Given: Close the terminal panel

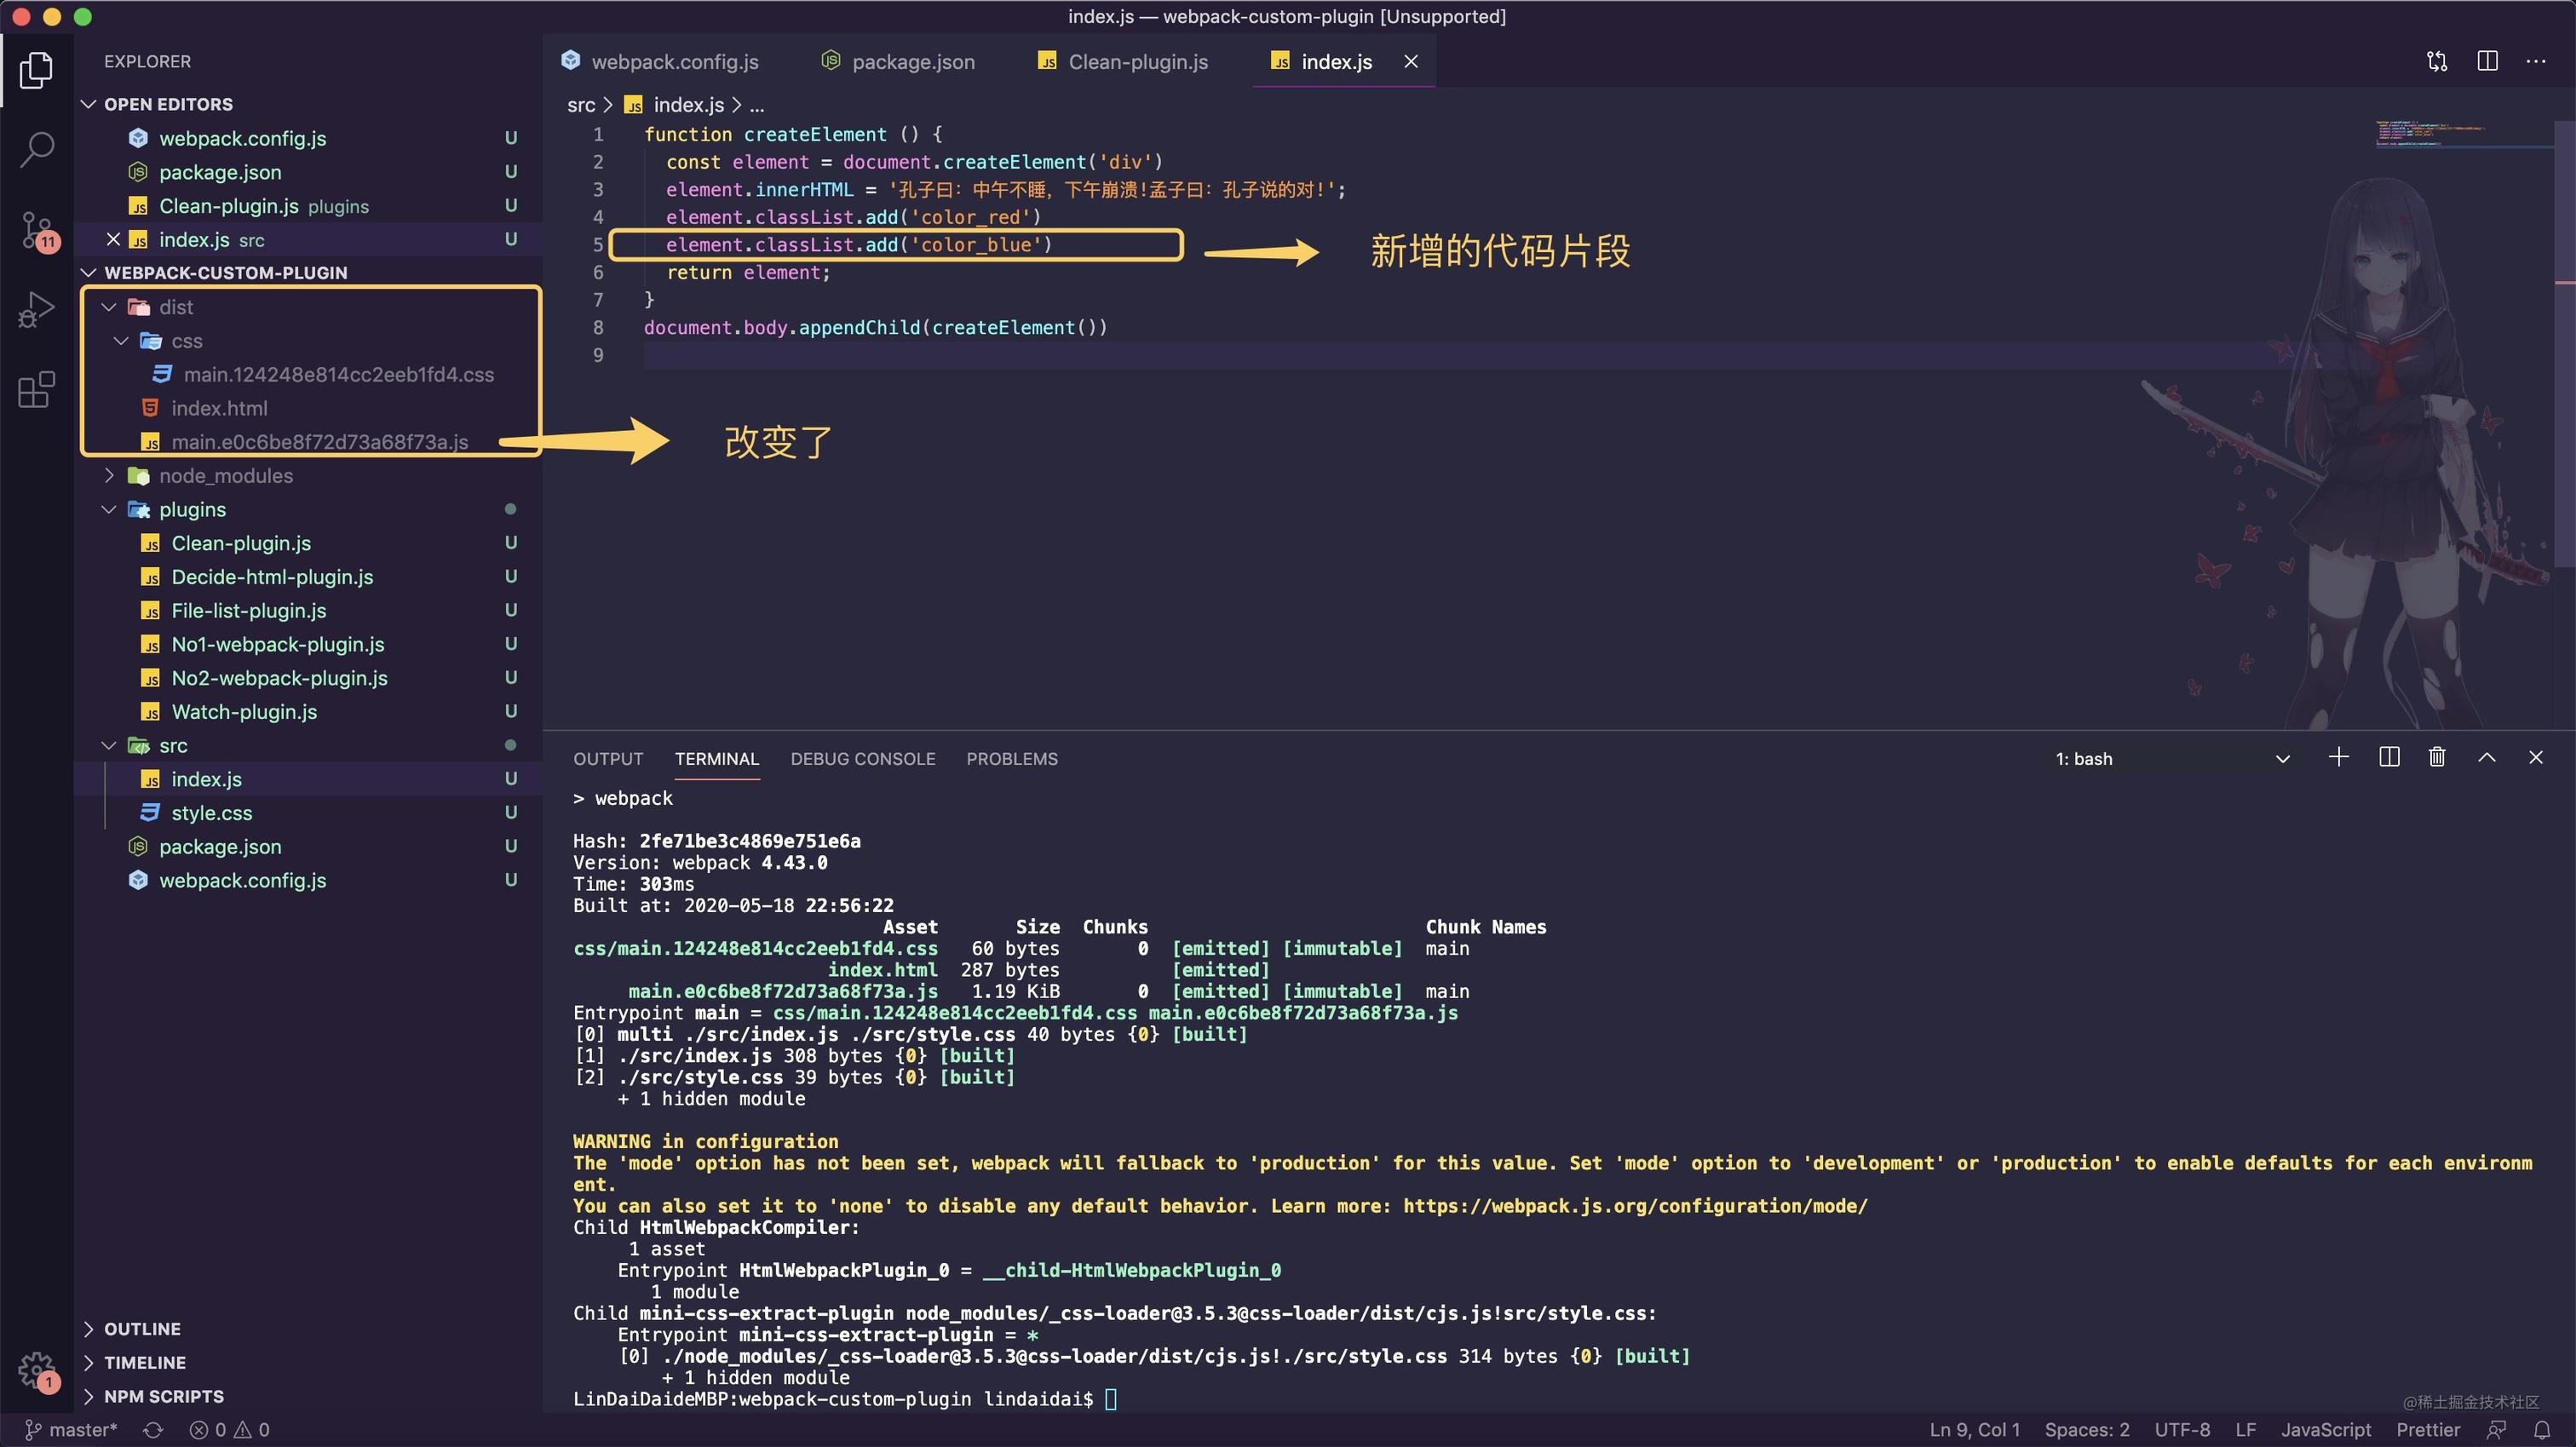Looking at the screenshot, I should [x=2535, y=757].
